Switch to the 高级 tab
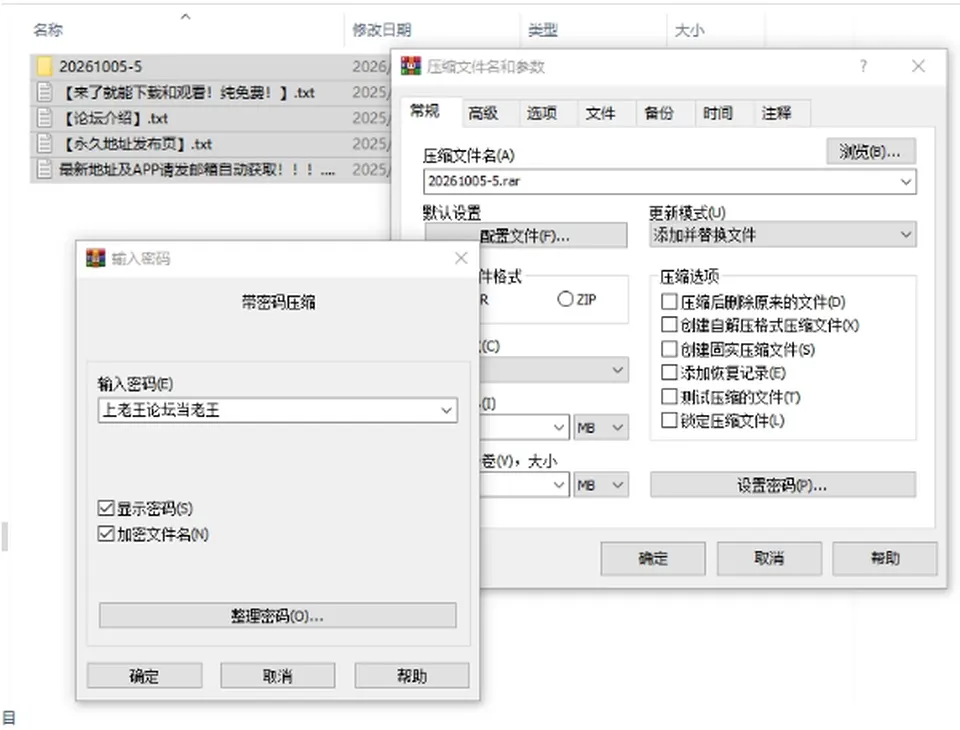The height and width of the screenshot is (730, 960). 483,113
